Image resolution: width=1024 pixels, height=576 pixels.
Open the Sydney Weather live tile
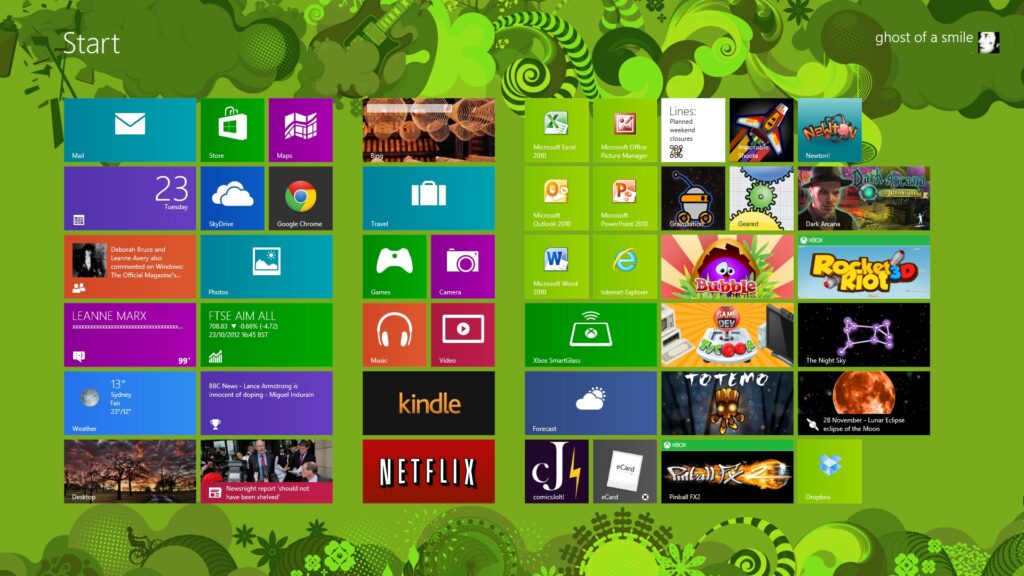[130, 403]
